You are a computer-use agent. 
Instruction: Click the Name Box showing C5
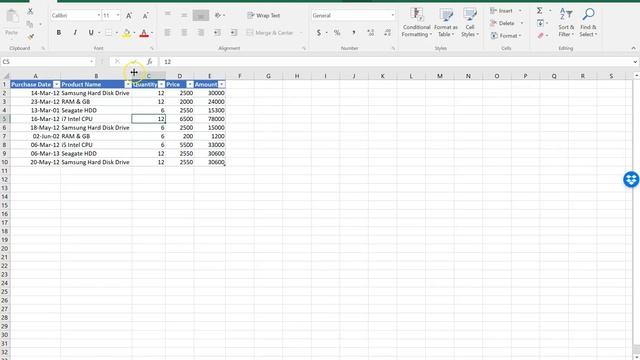tap(47, 62)
